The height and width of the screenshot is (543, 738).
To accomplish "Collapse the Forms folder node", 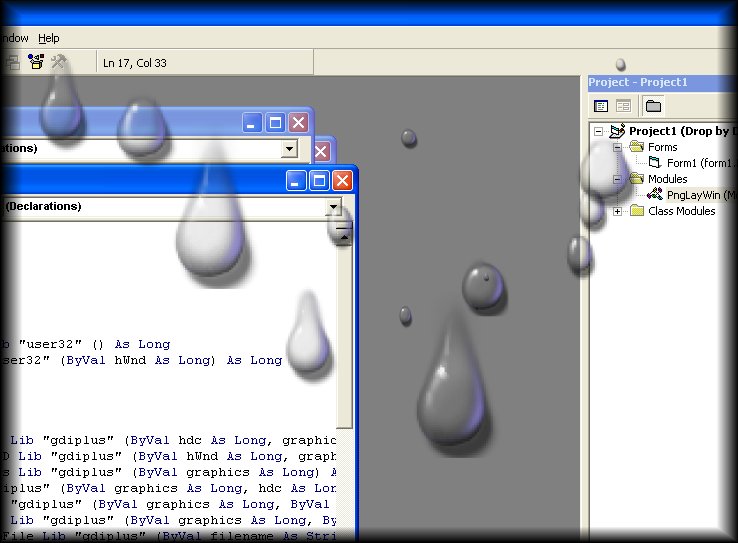I will point(617,147).
